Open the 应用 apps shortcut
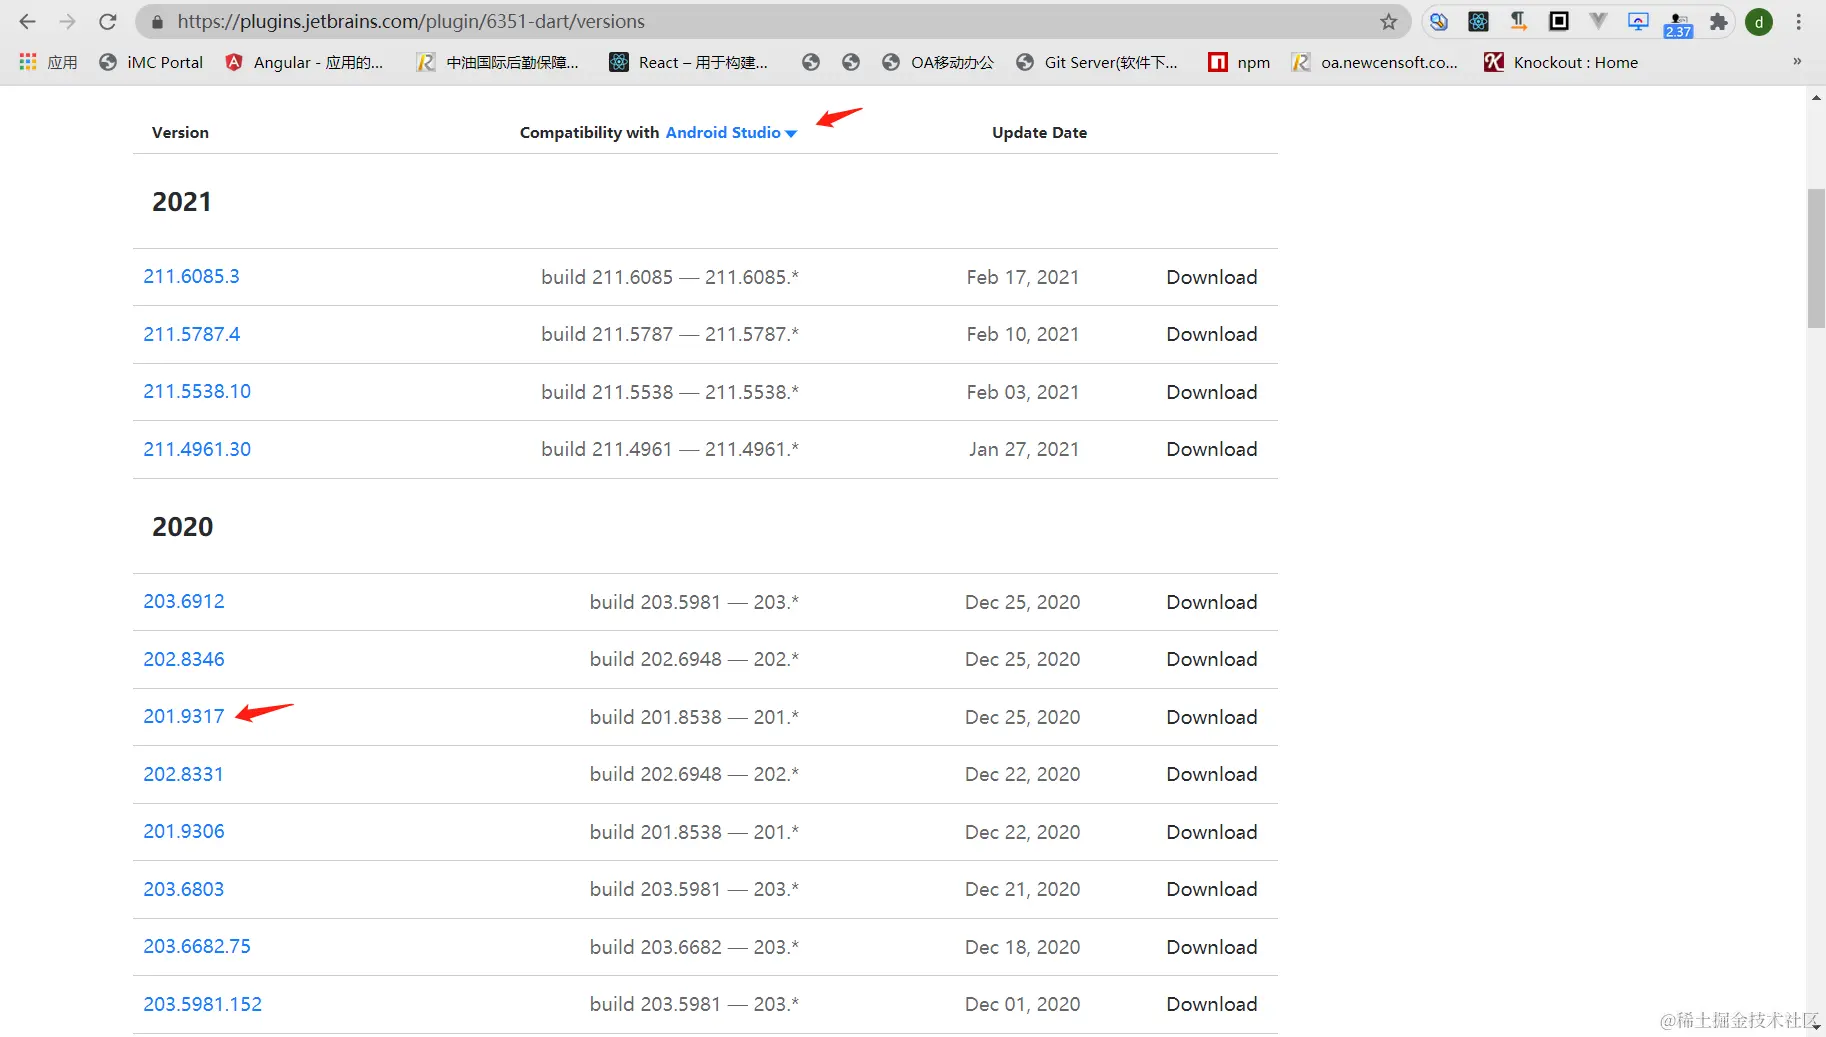 48,62
